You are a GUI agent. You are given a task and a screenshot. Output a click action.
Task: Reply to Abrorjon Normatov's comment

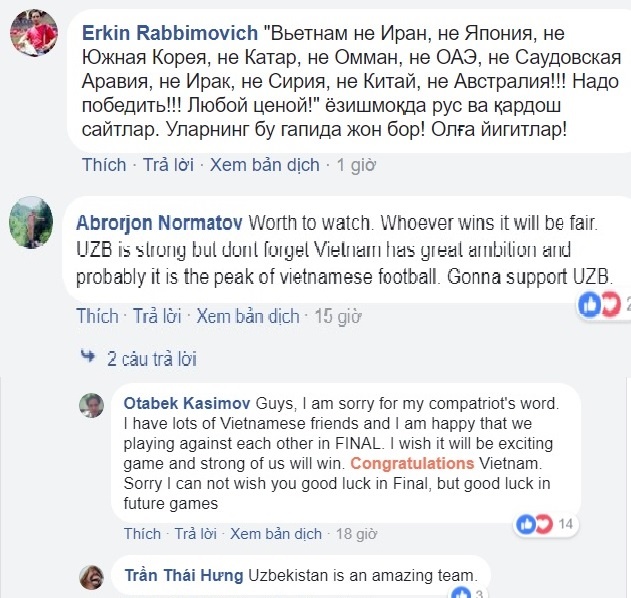157,316
